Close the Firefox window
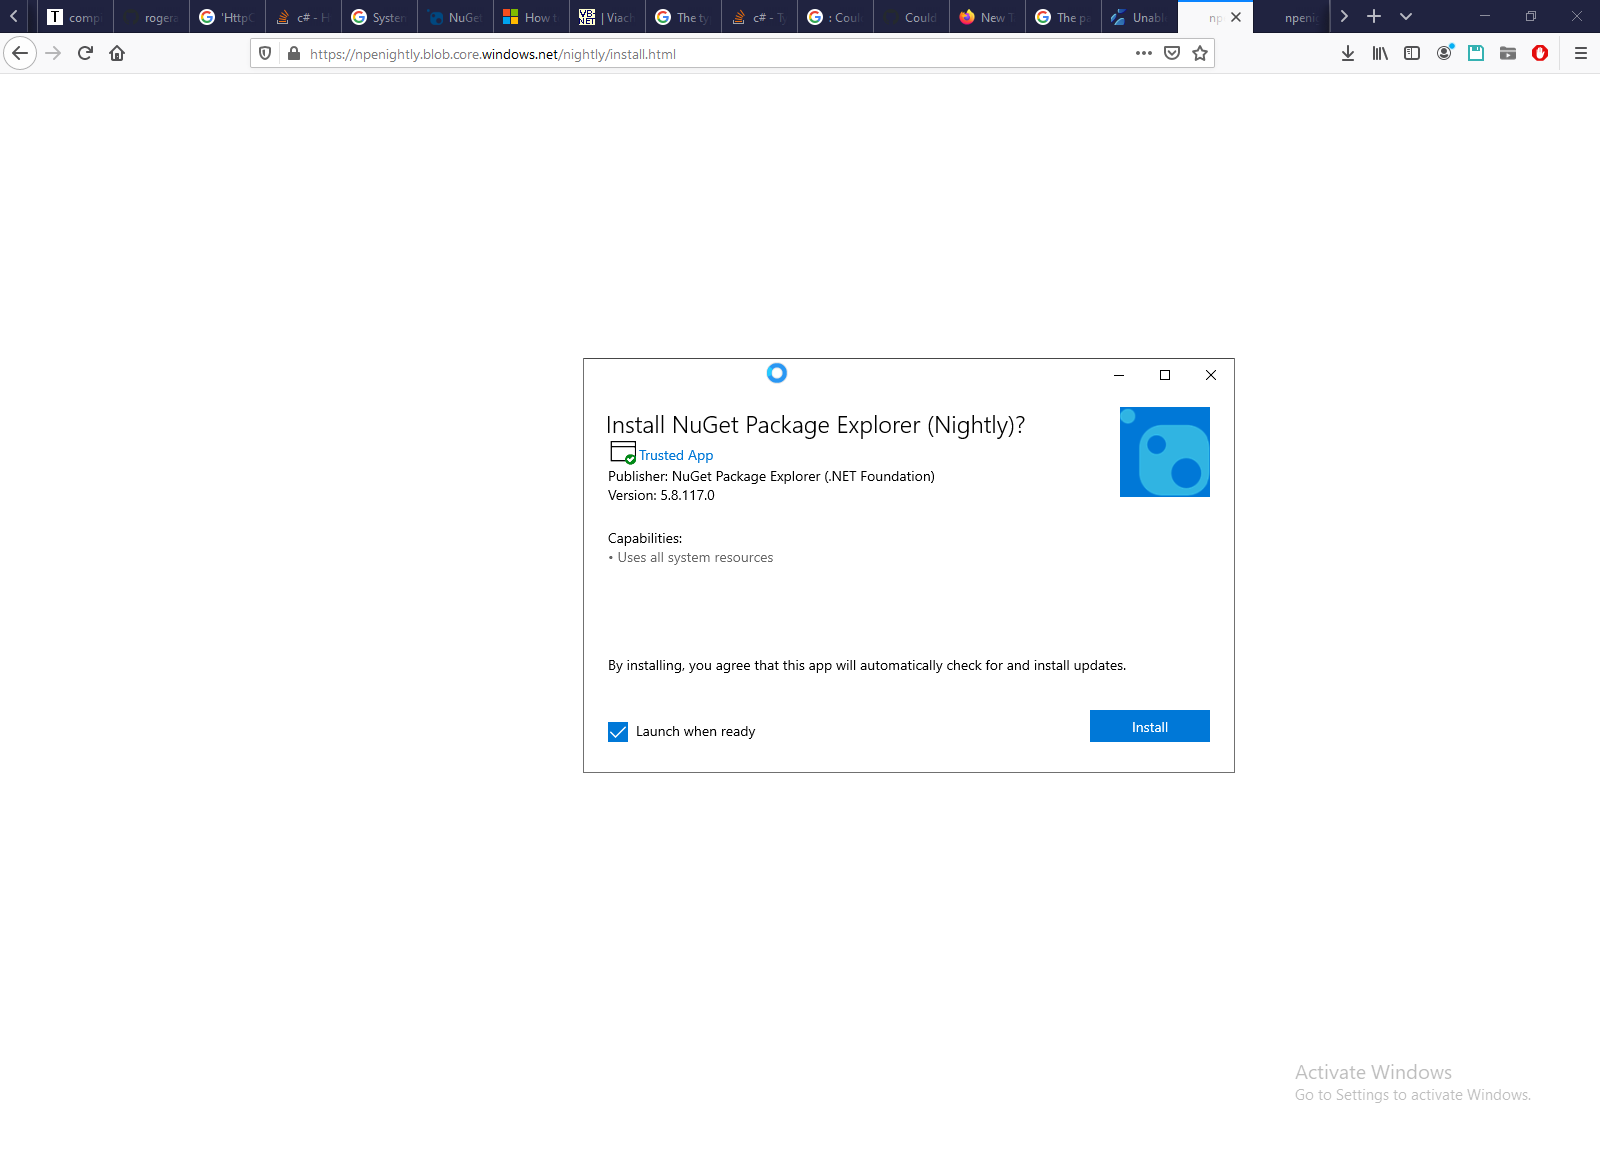The image size is (1600, 1159). (1577, 16)
